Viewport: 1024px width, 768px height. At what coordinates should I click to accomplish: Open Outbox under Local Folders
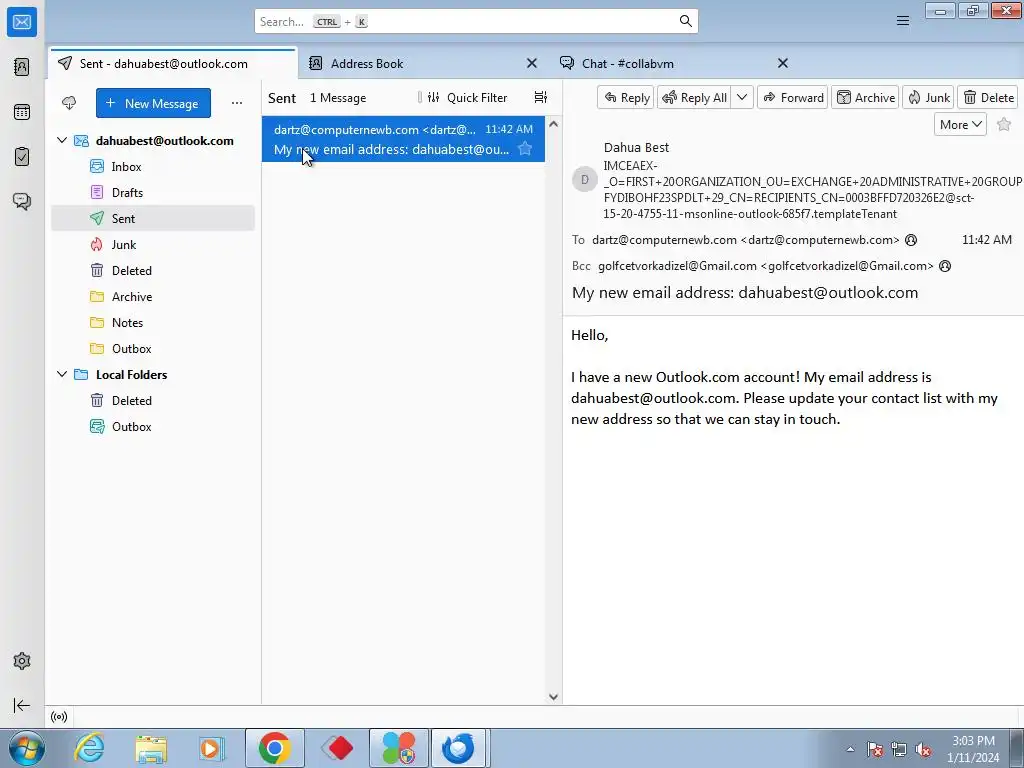[153, 426]
